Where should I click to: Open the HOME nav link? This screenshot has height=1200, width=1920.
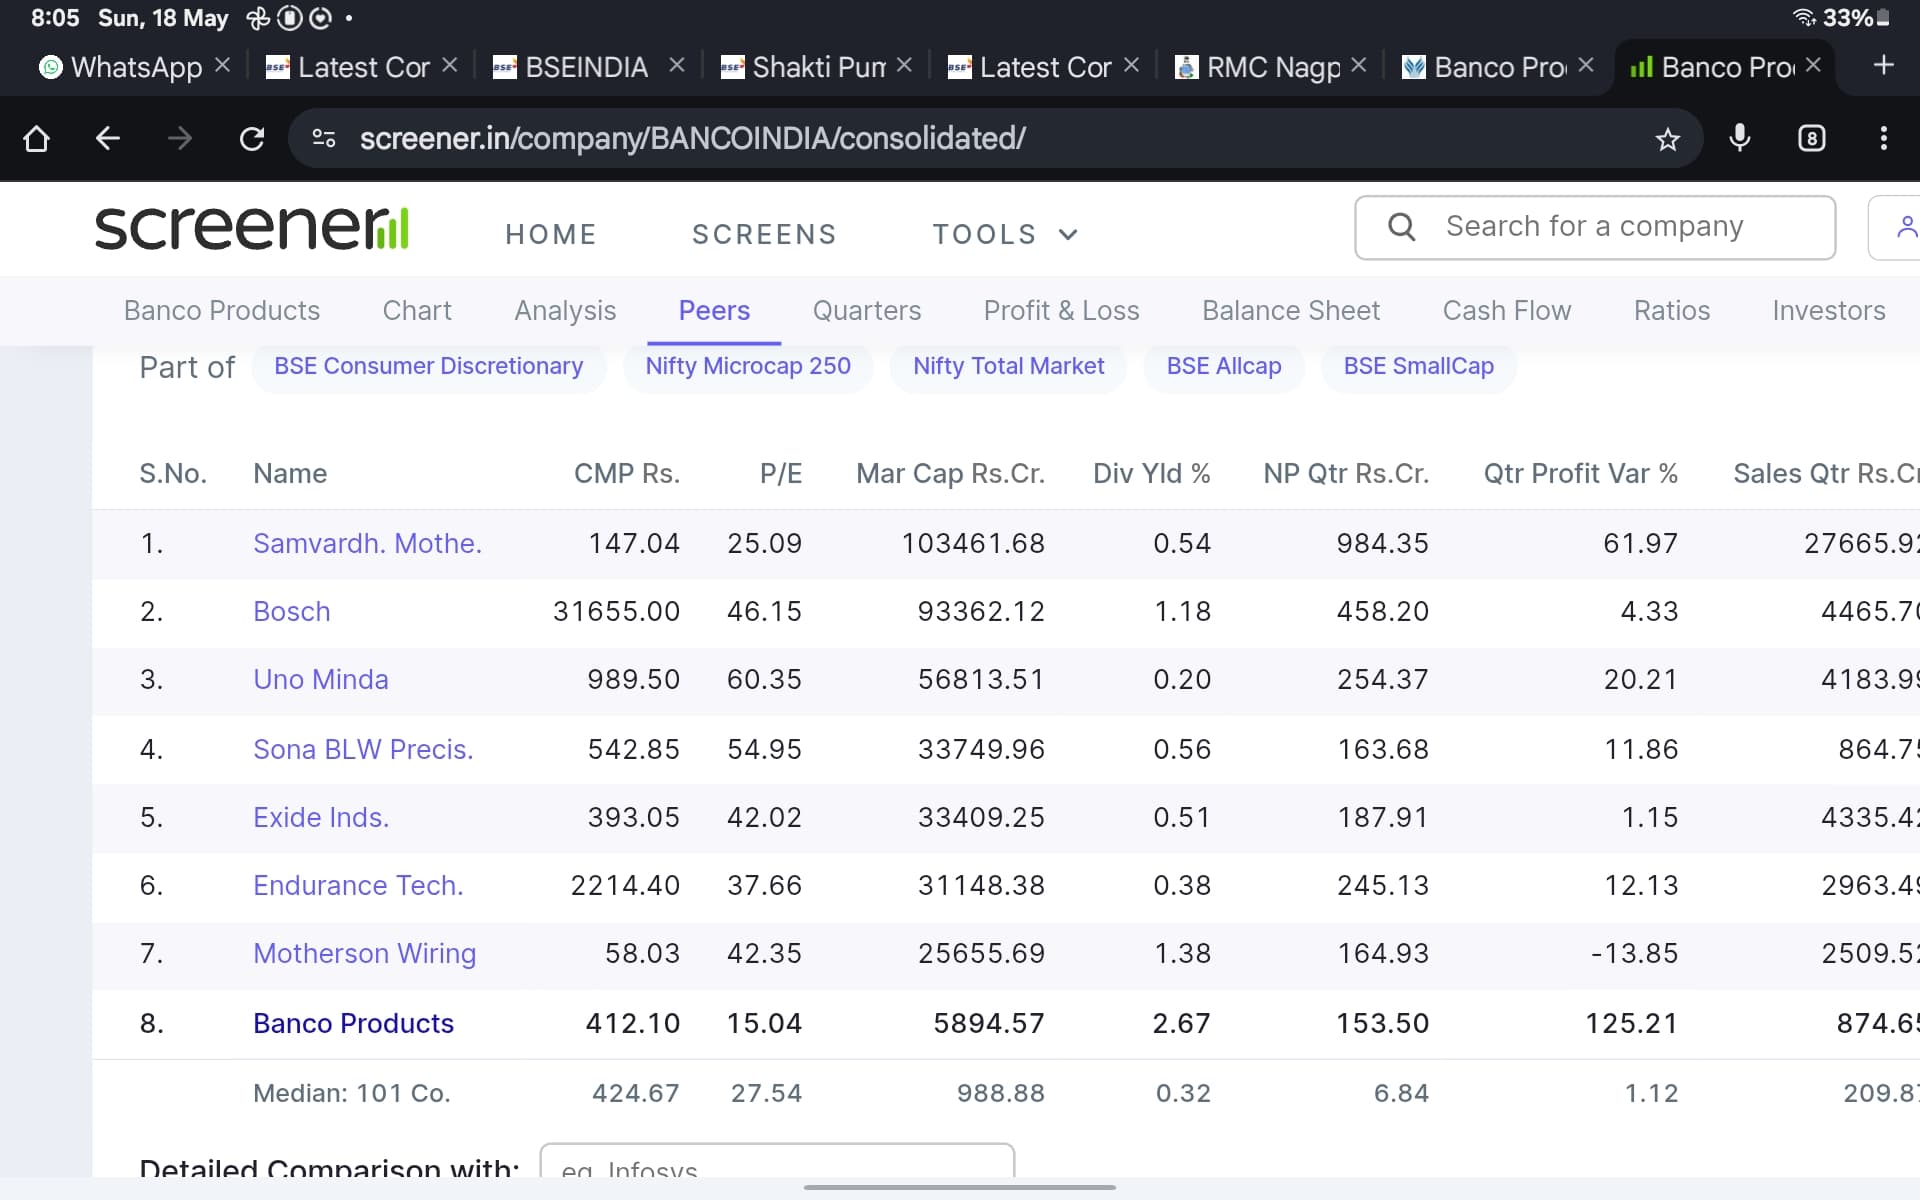(551, 234)
